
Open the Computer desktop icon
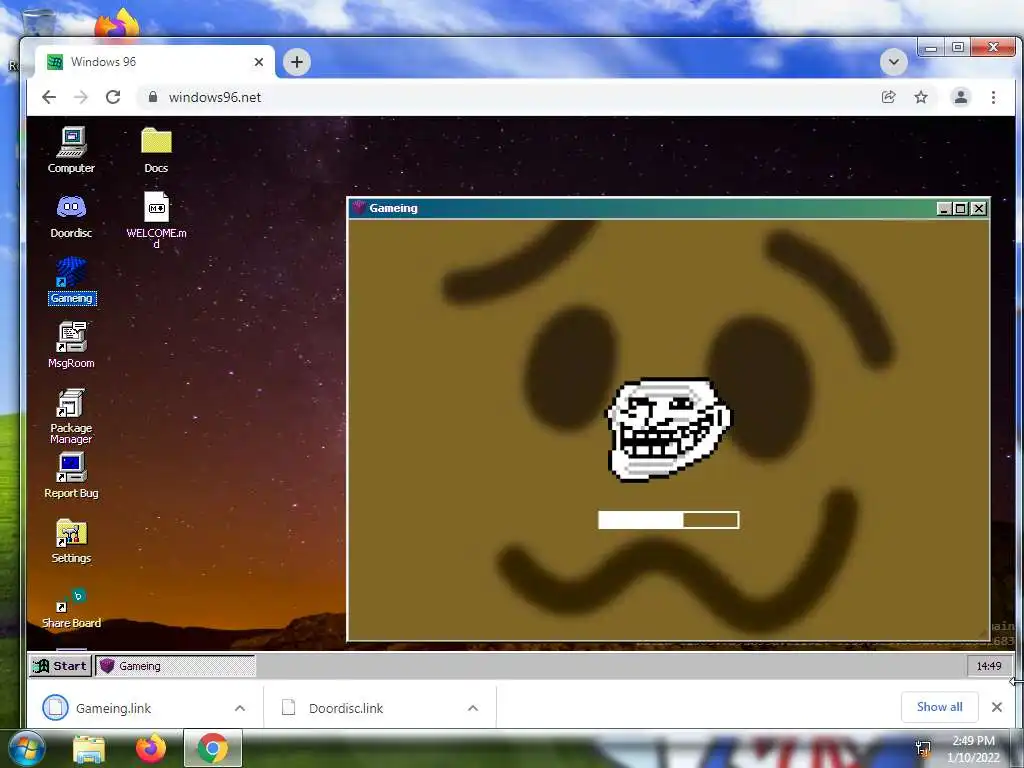coord(71,150)
